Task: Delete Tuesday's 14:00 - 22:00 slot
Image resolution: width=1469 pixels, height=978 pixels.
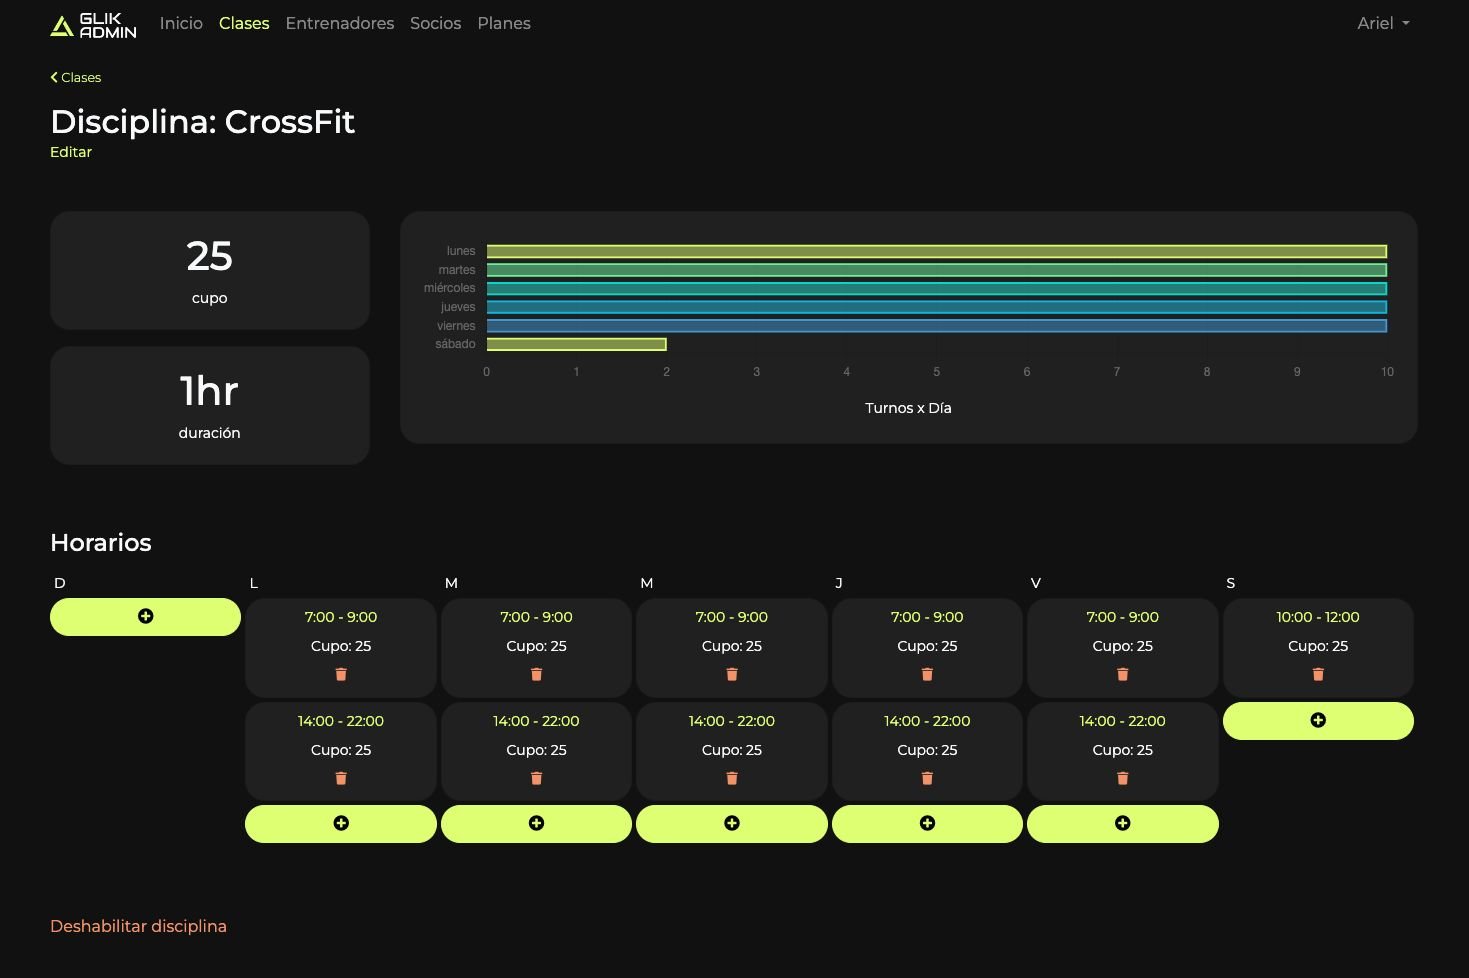Action: click(536, 779)
